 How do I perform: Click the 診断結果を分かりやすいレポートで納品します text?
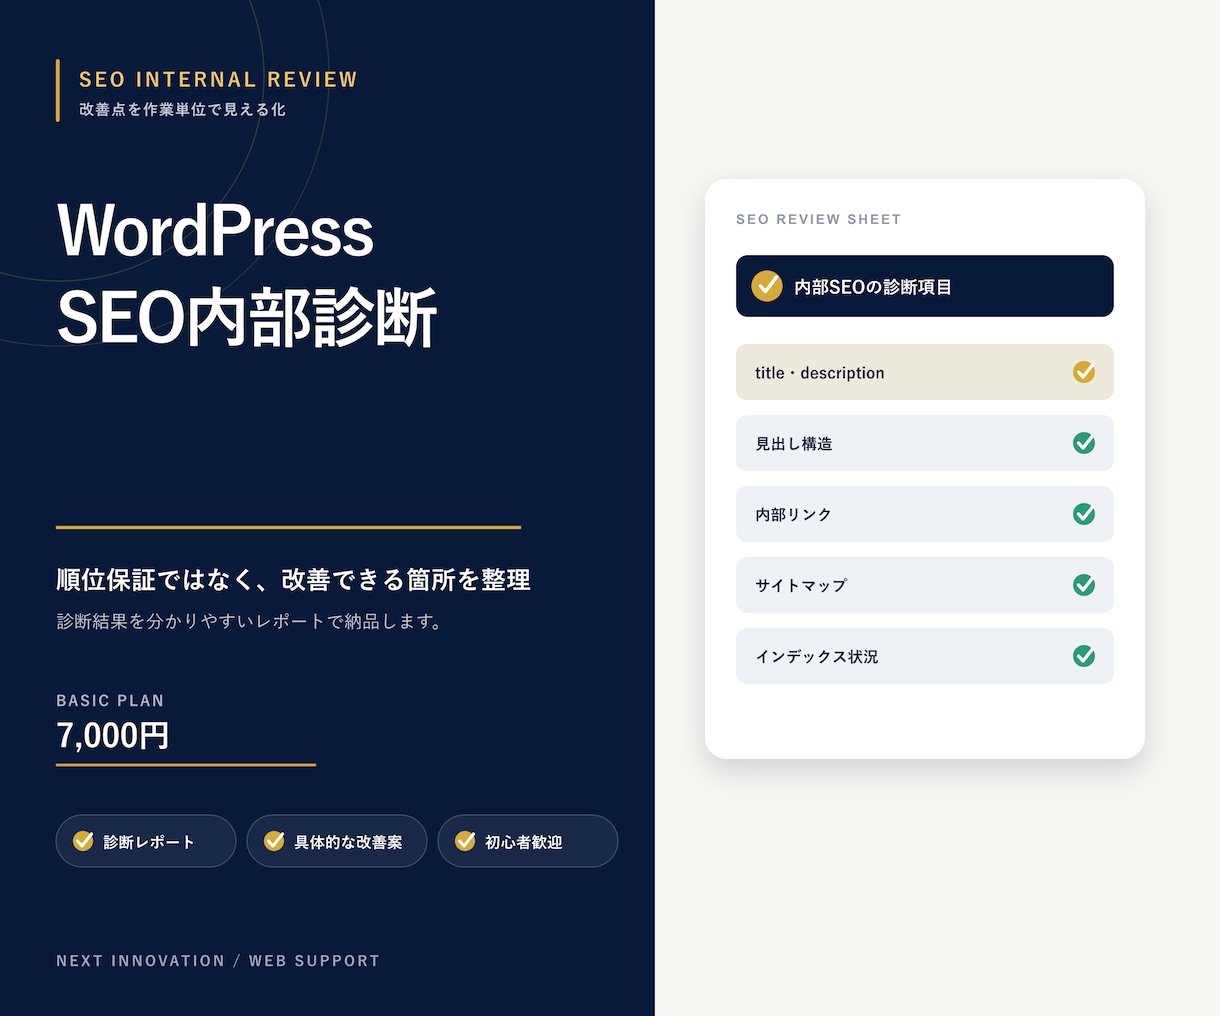point(250,621)
